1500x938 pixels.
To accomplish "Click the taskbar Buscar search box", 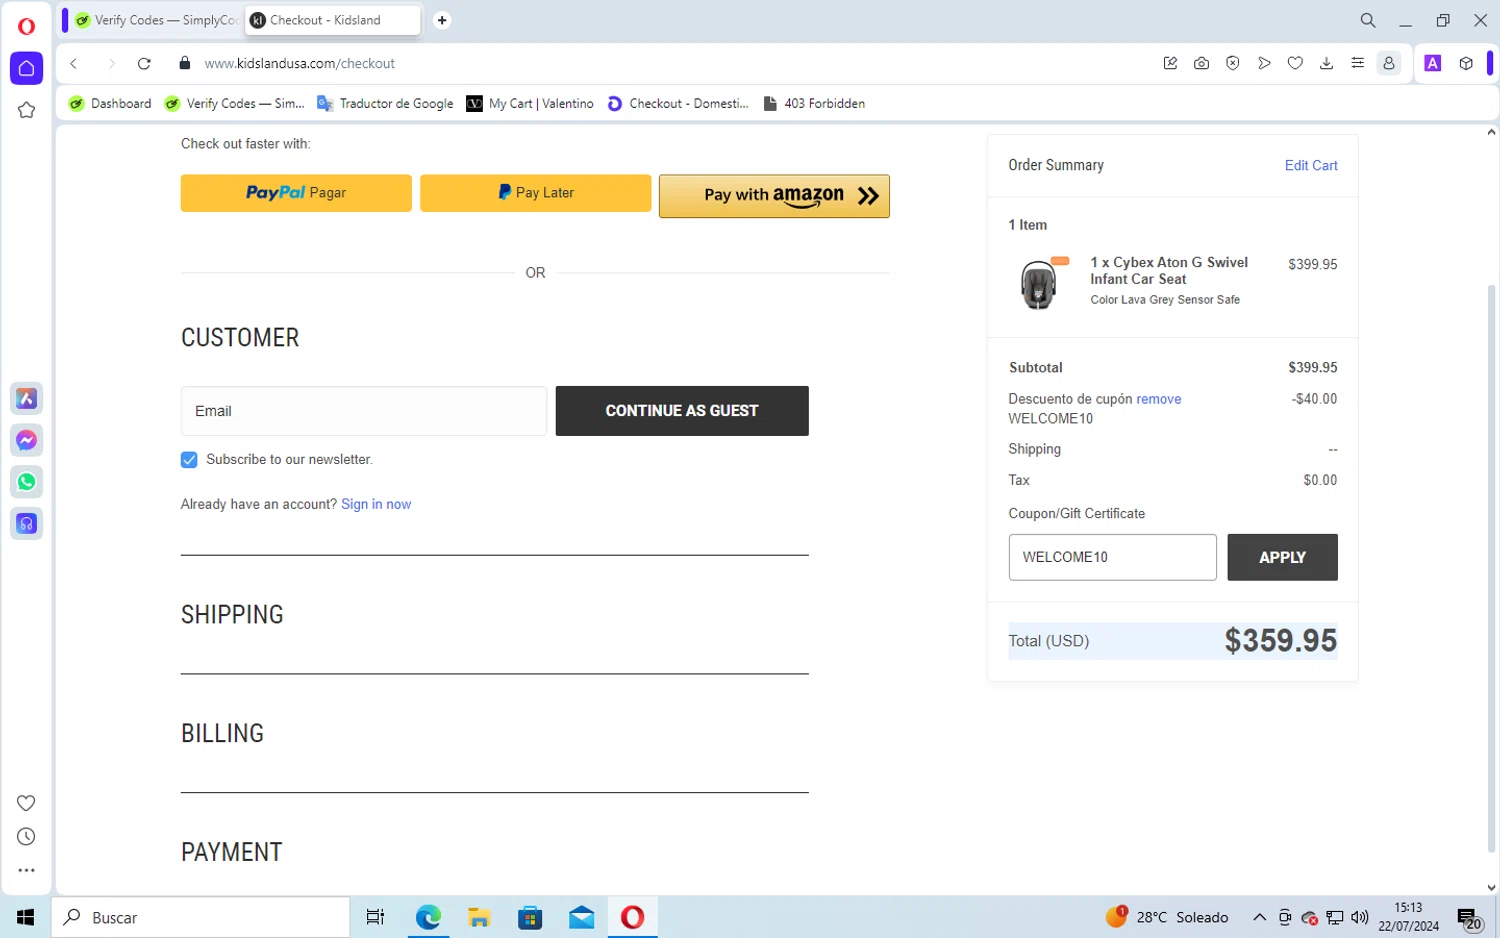I will [x=201, y=917].
